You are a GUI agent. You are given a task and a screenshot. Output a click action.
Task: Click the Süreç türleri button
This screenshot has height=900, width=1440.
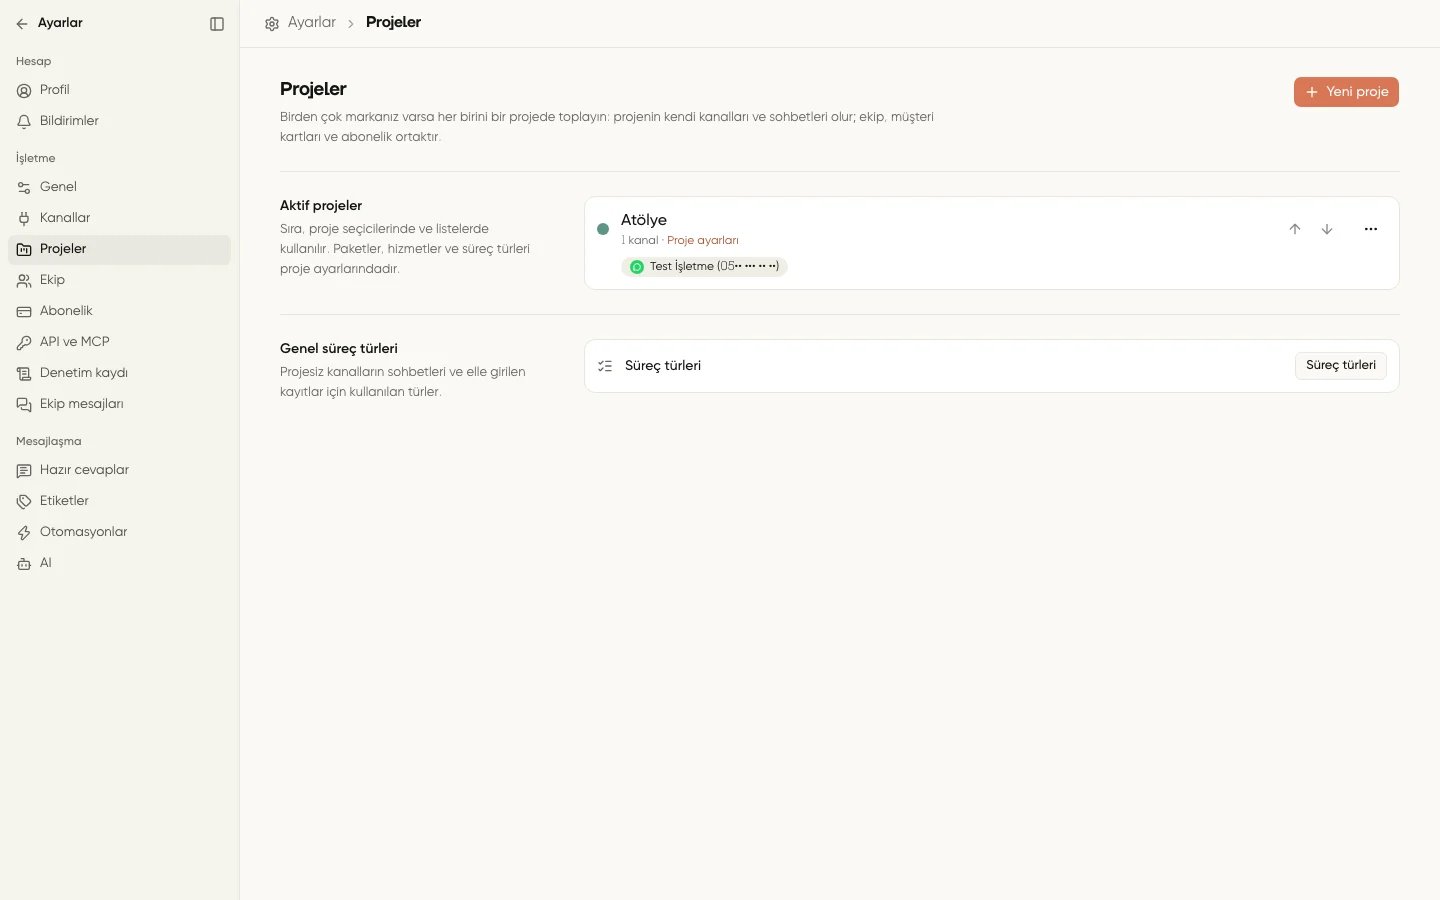click(x=1341, y=366)
